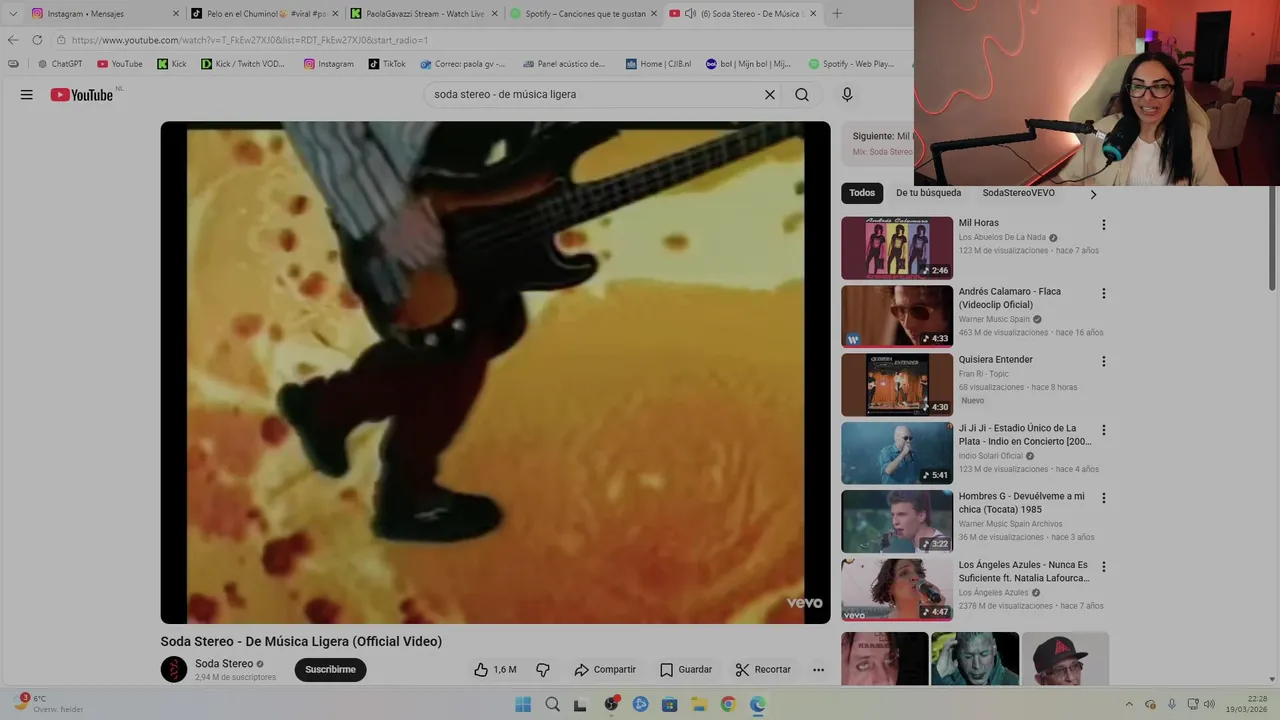This screenshot has width=1280, height=720.
Task: Open Quisiera Entender thumbnail
Action: pyautogui.click(x=897, y=384)
